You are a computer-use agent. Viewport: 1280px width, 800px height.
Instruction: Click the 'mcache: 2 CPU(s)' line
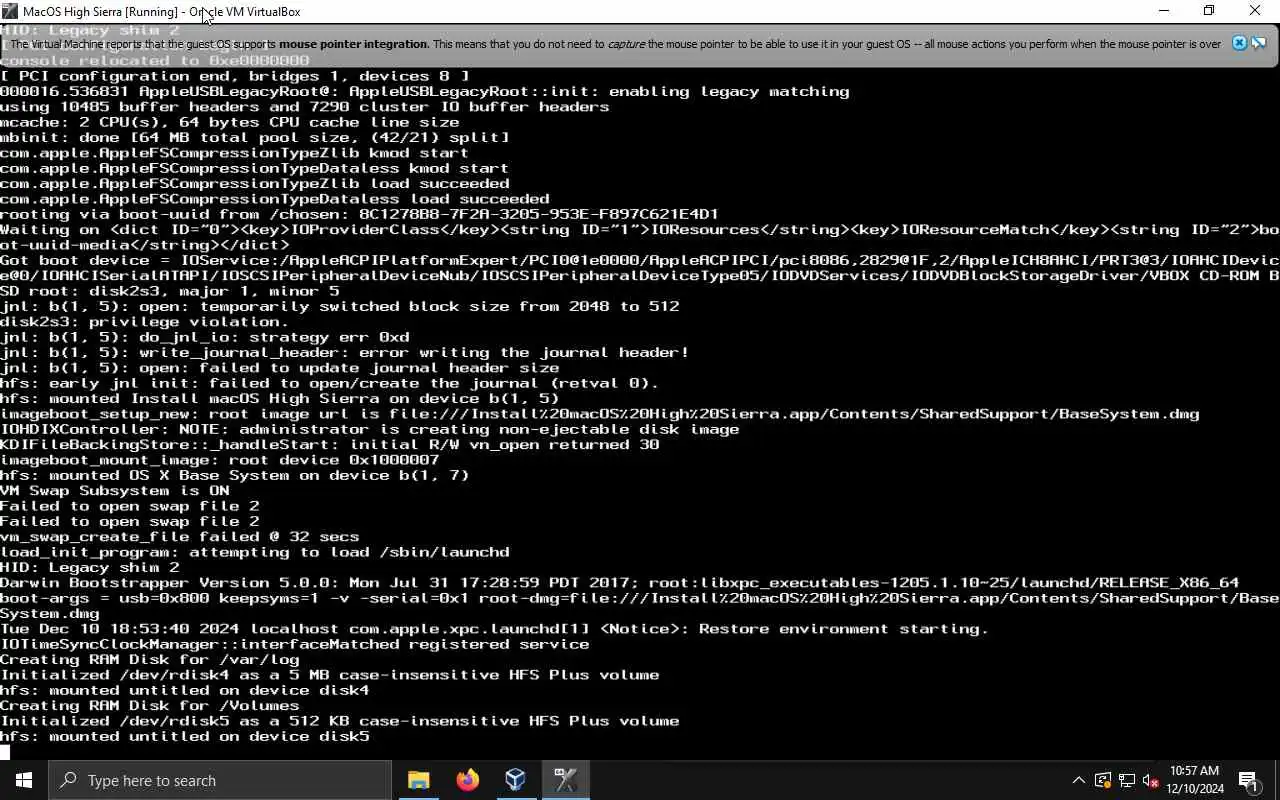pos(229,122)
